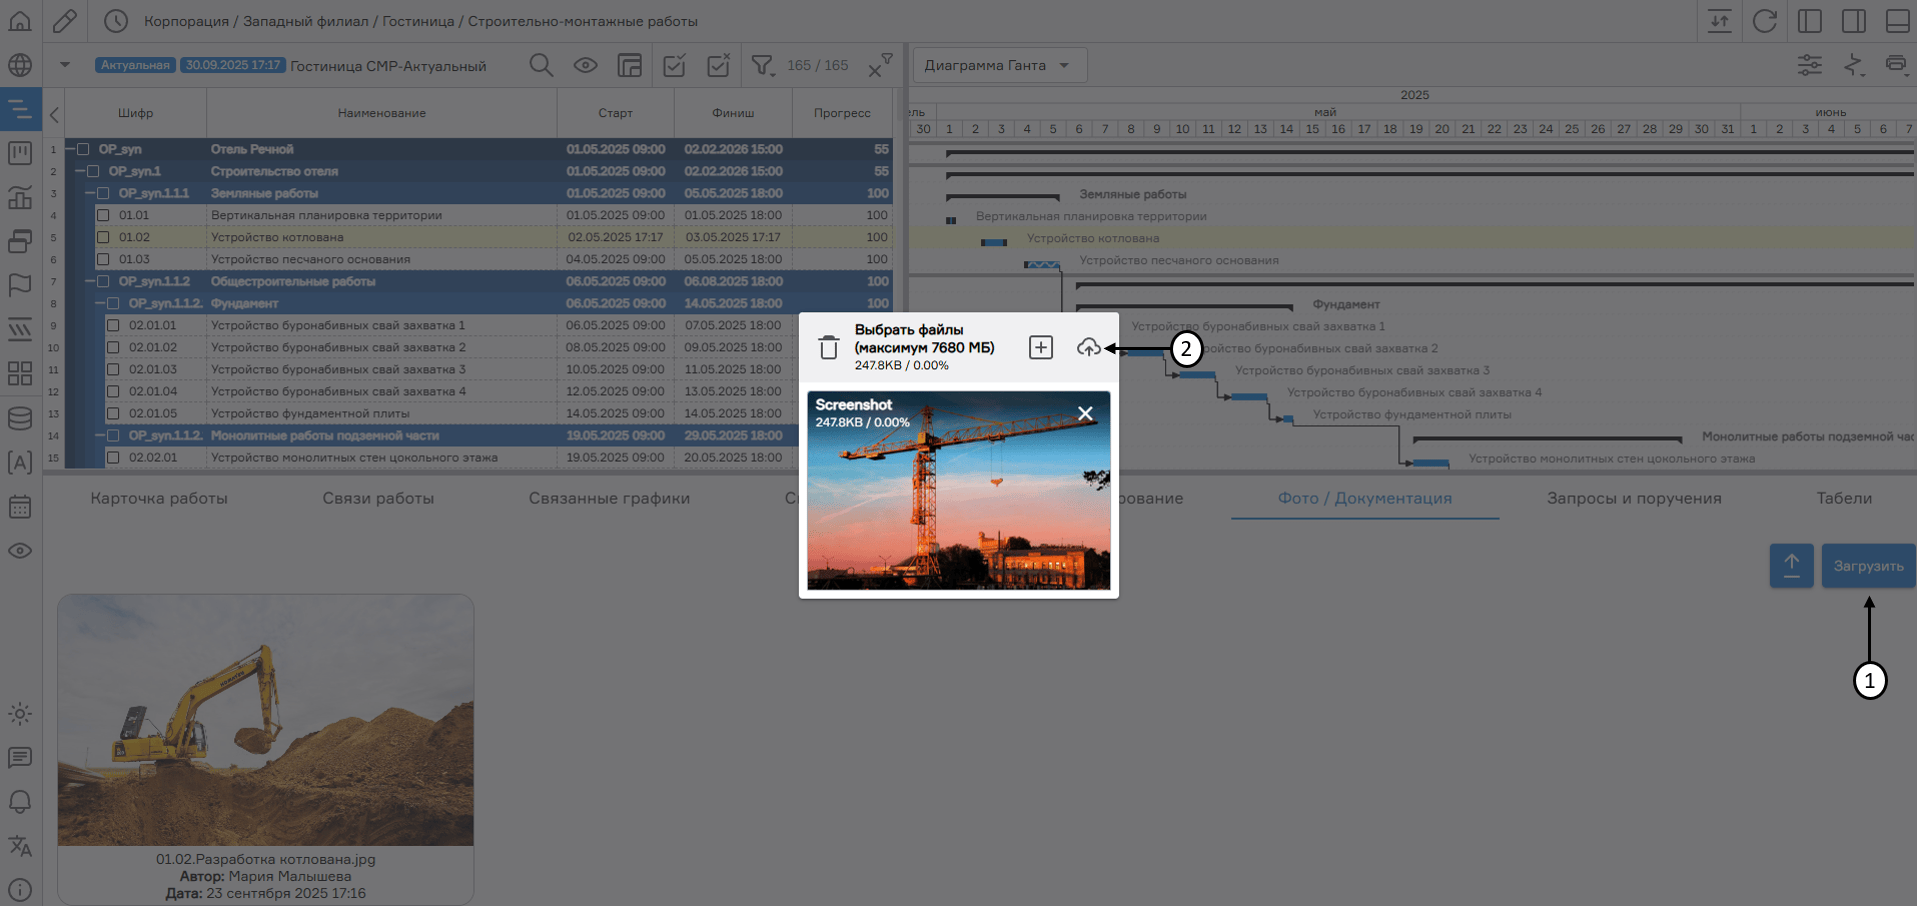This screenshot has height=906, width=1917.
Task: Toggle the eye visibility icon in toolbar
Action: [x=585, y=66]
